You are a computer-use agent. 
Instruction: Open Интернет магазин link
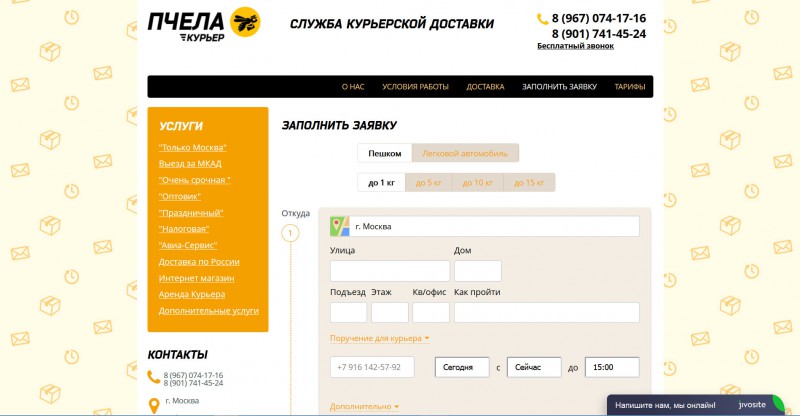pos(196,278)
